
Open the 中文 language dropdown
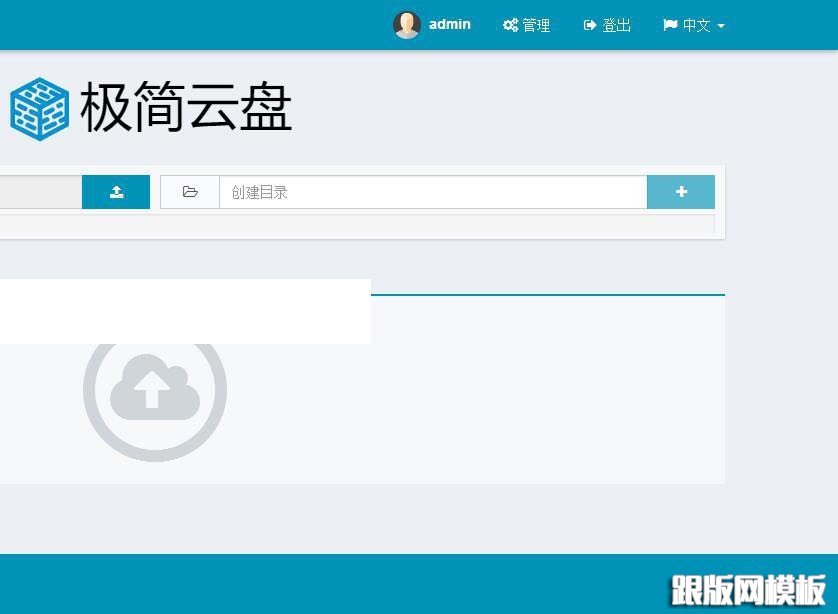(697, 25)
